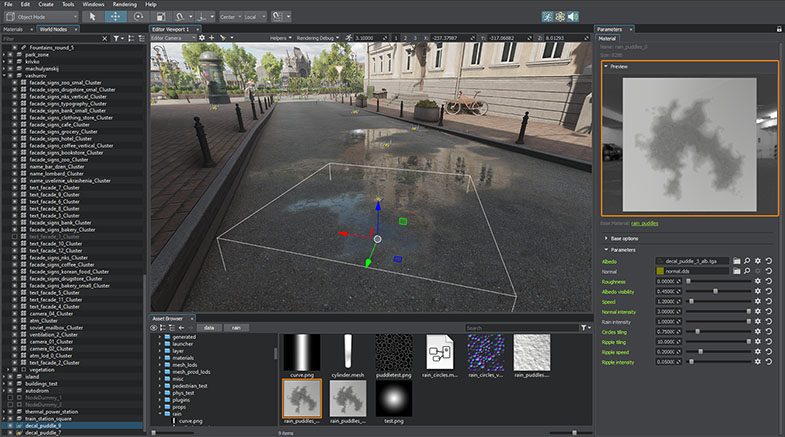Click the folder icon beside Albedo texture
Screen dimensions: 785x437
click(735, 260)
